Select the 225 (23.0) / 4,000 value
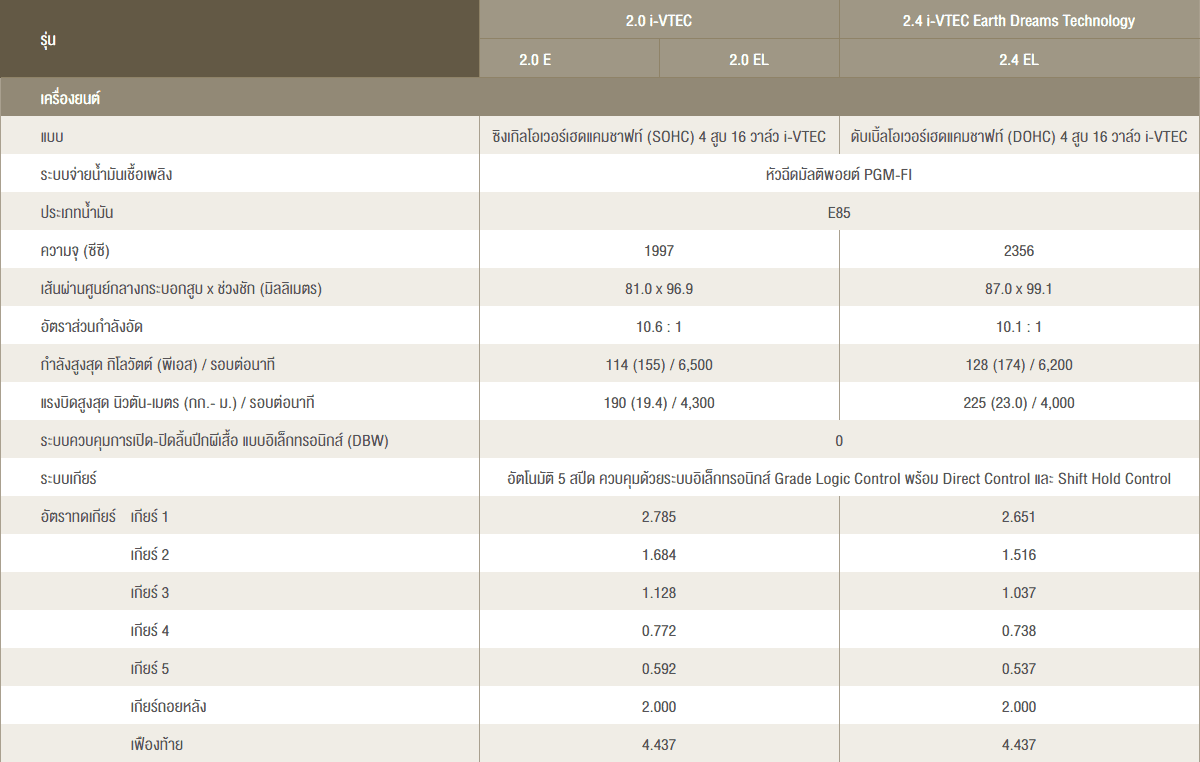 tap(1019, 403)
